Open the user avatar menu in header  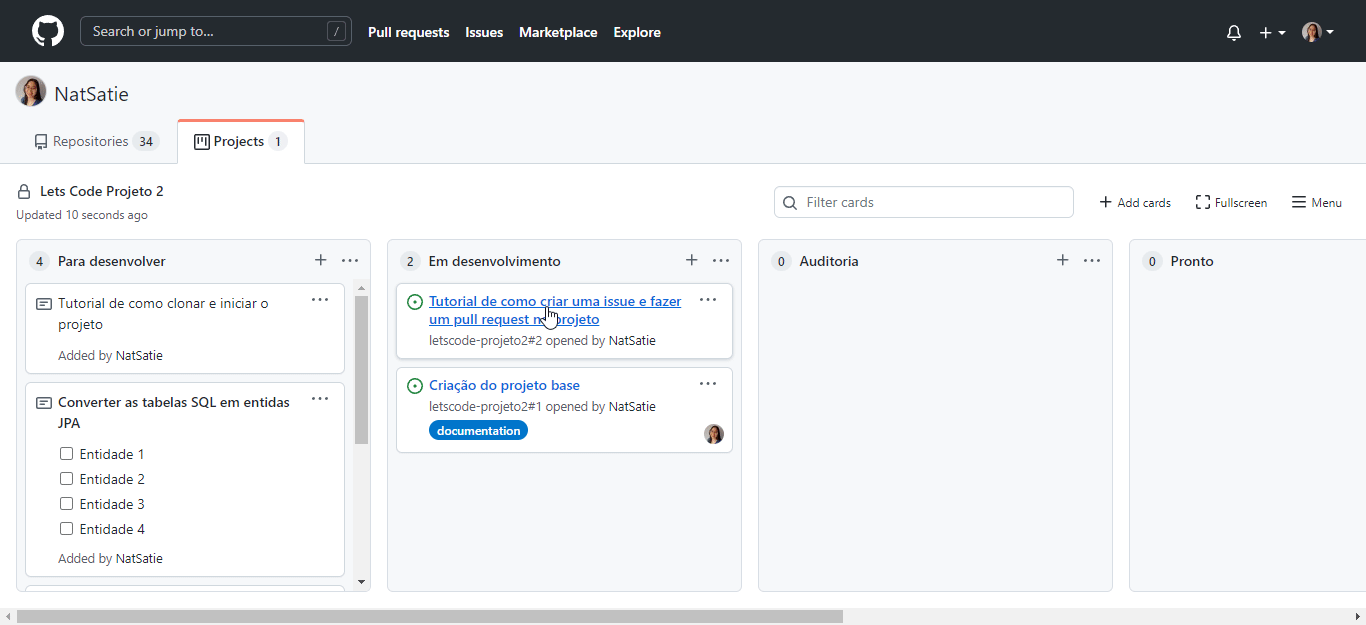click(x=1317, y=32)
